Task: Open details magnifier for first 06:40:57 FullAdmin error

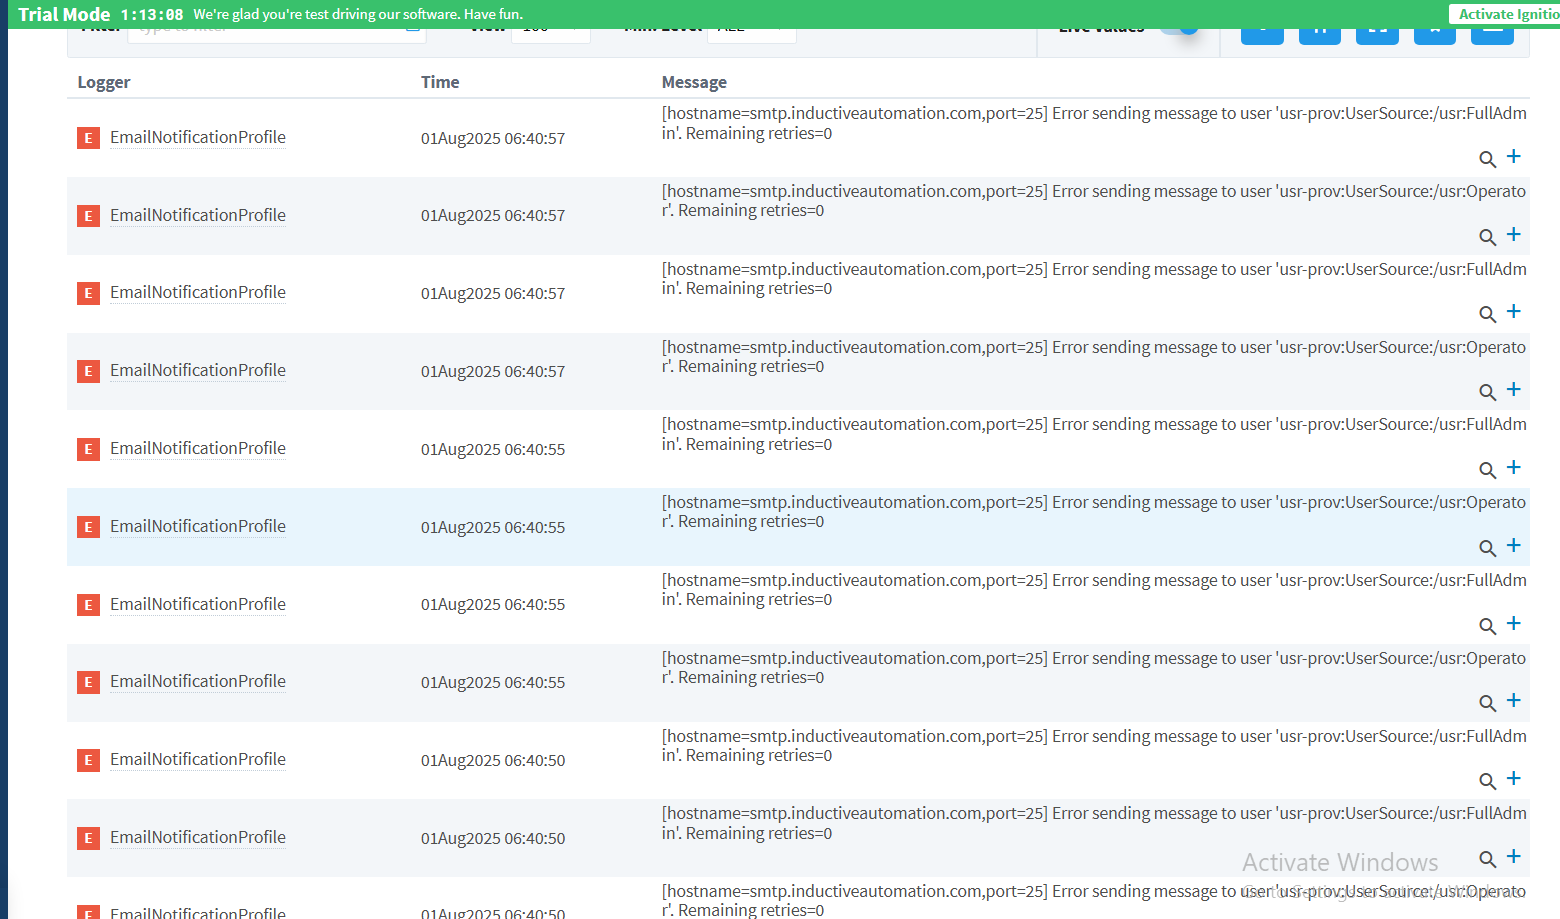Action: (x=1488, y=159)
